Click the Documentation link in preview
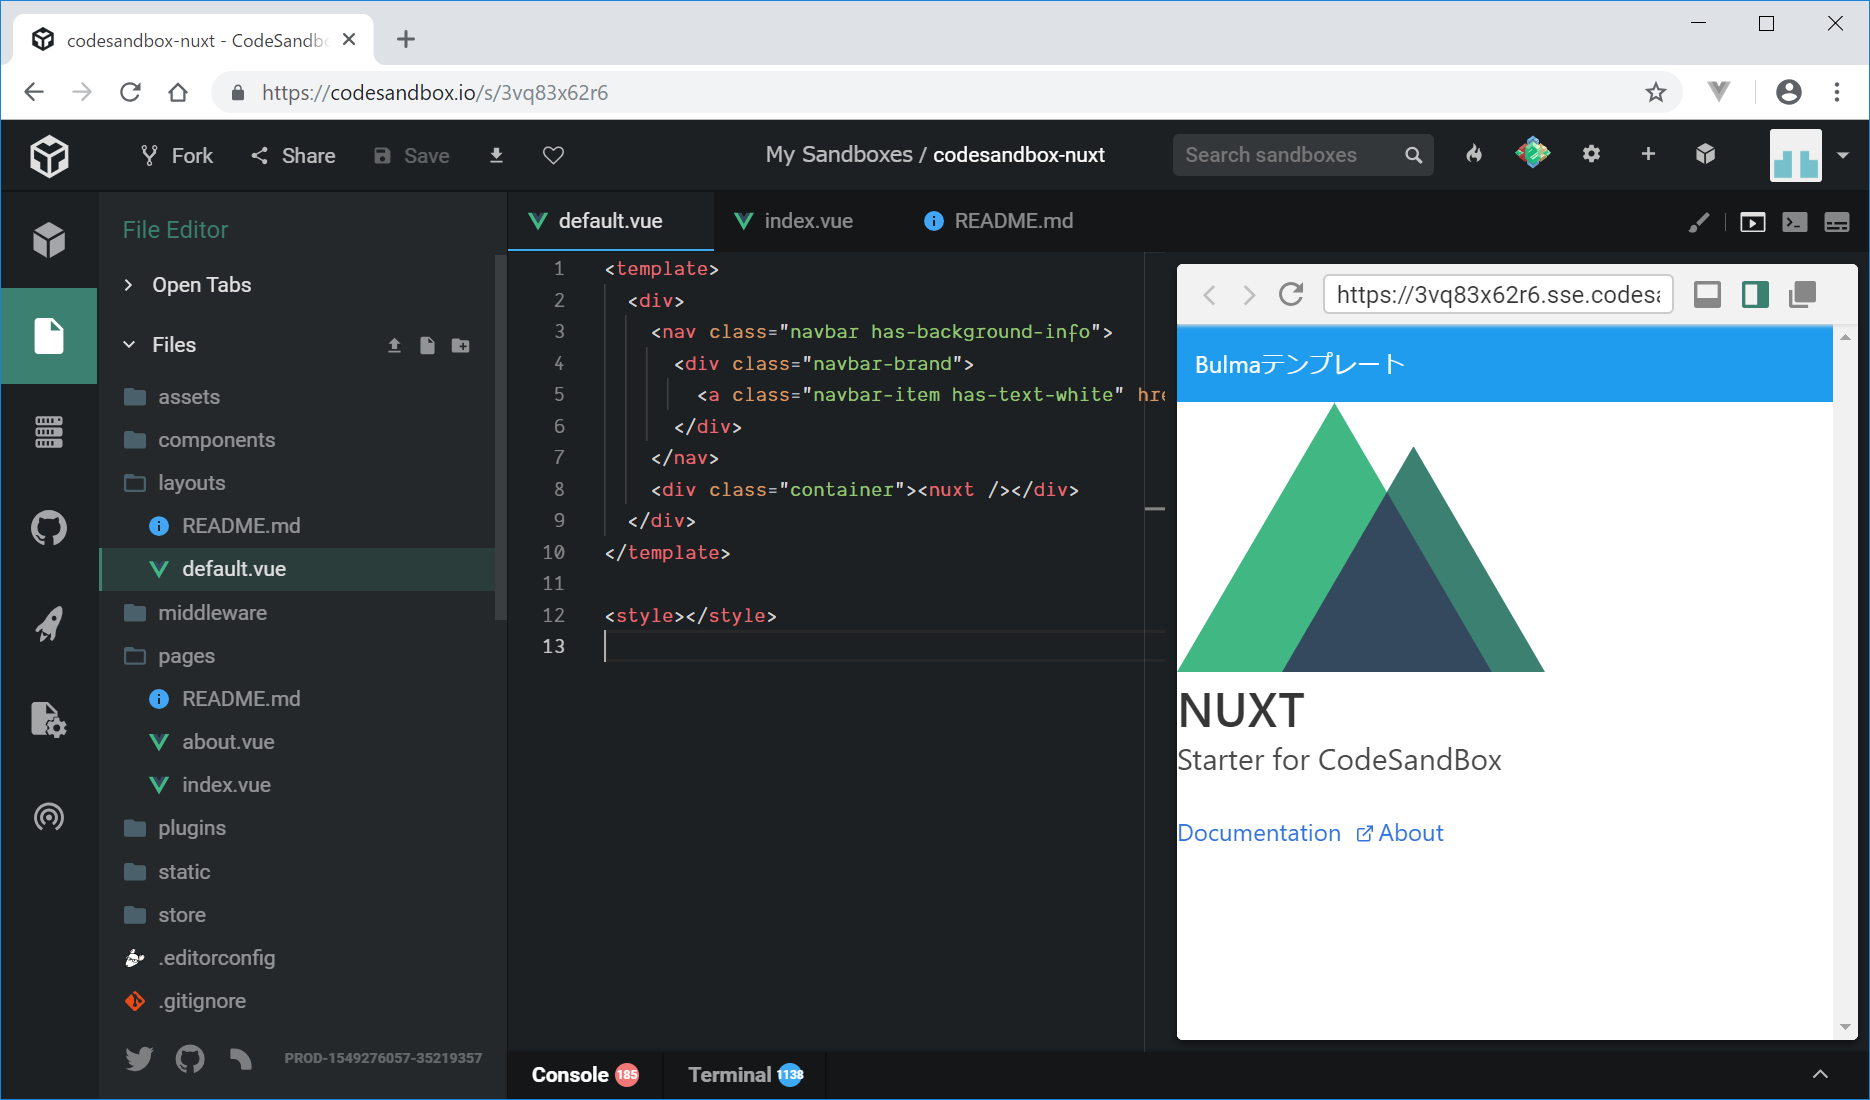 coord(1259,833)
